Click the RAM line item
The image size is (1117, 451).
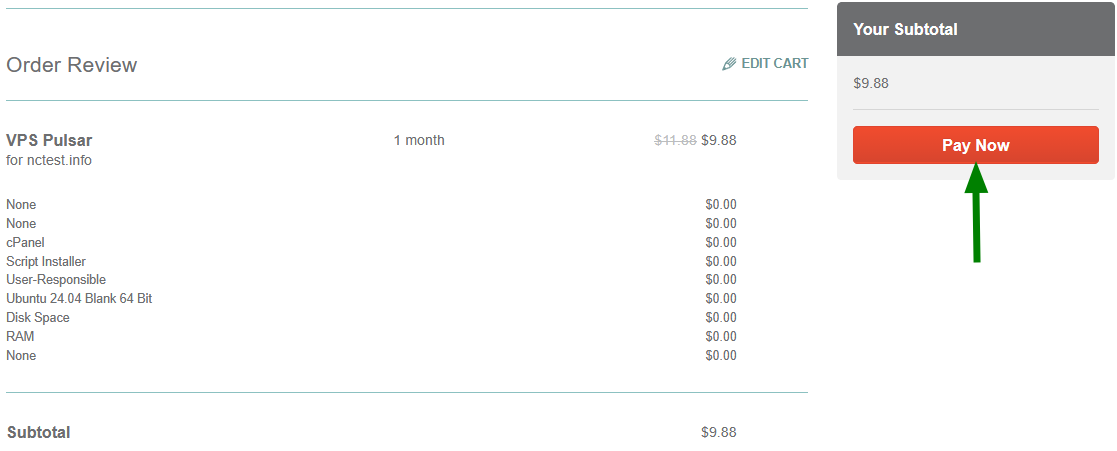(20, 337)
